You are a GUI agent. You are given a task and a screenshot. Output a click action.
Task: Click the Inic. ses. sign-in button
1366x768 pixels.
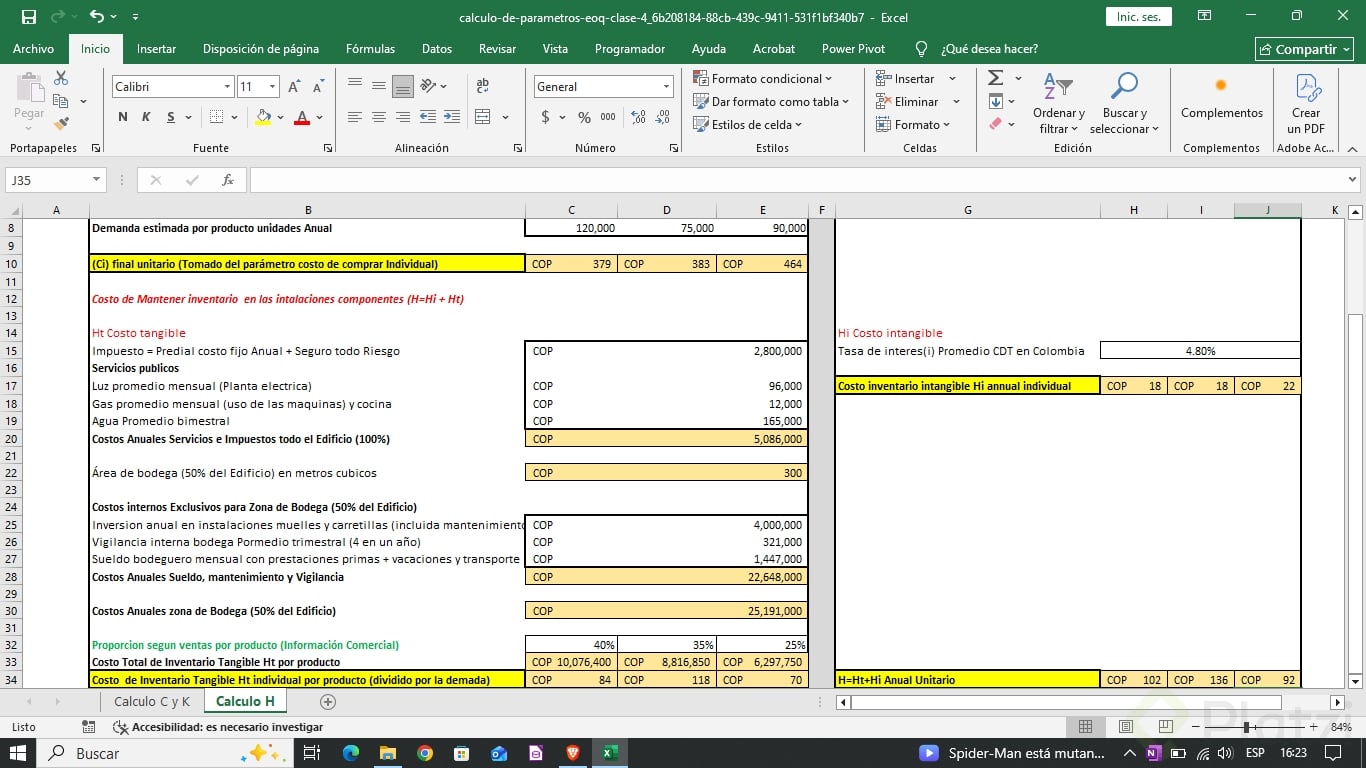click(x=1138, y=17)
